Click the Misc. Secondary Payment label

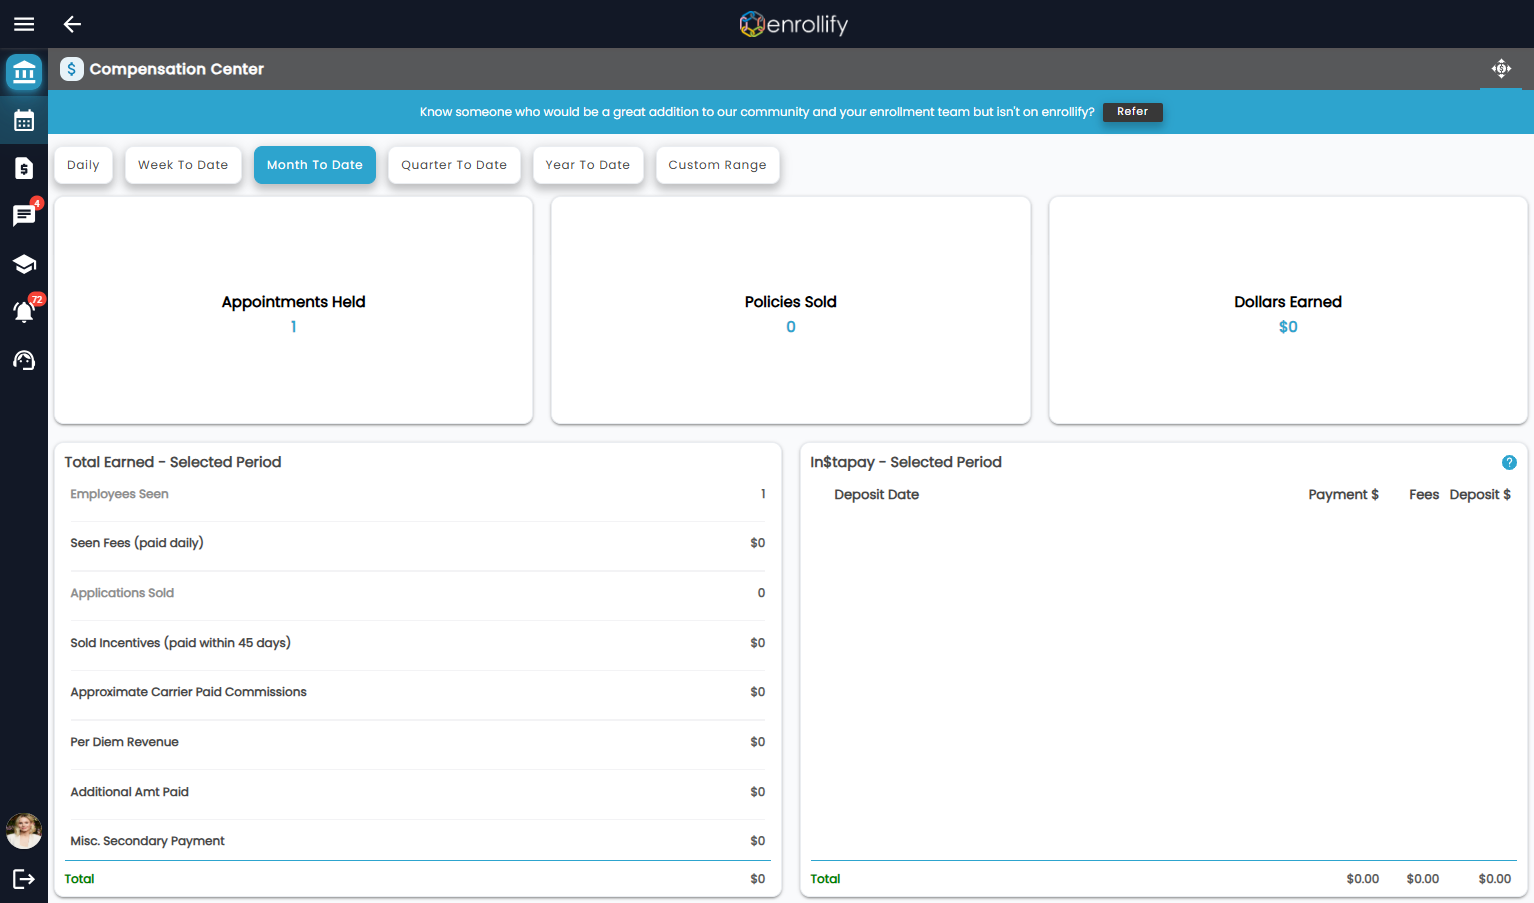coord(147,841)
